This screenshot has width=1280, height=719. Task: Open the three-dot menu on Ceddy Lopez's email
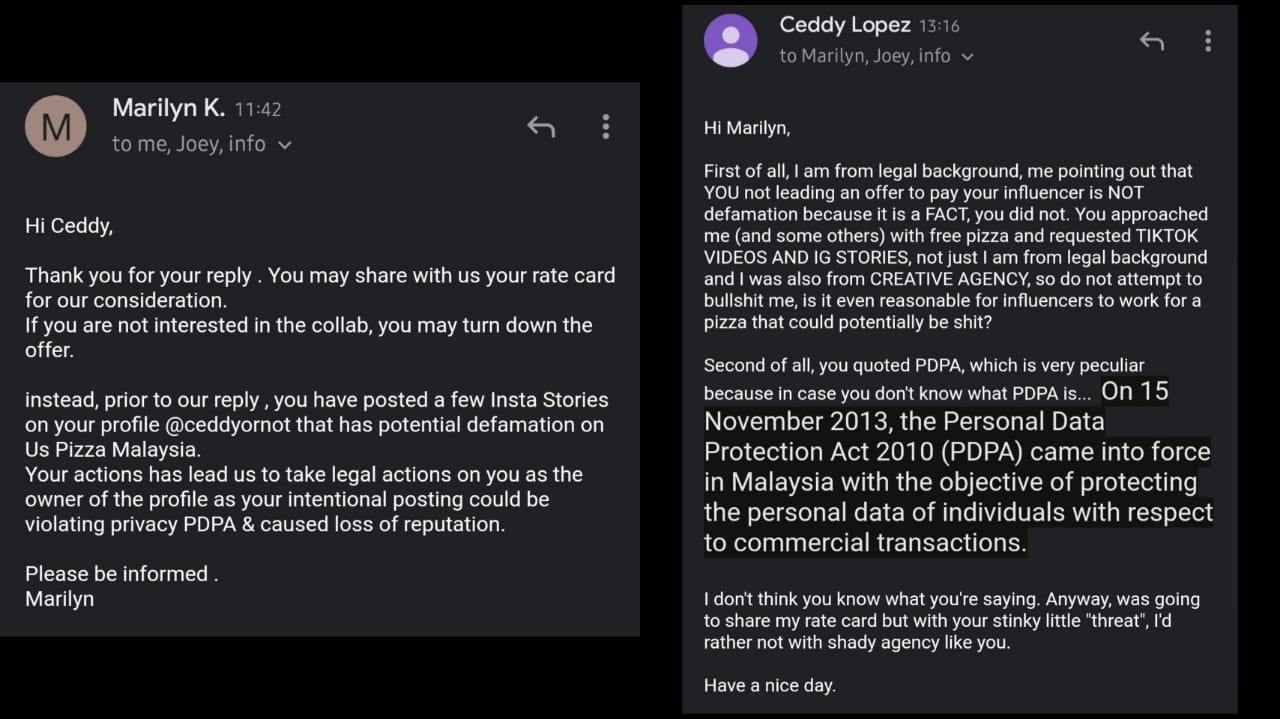click(x=1208, y=41)
